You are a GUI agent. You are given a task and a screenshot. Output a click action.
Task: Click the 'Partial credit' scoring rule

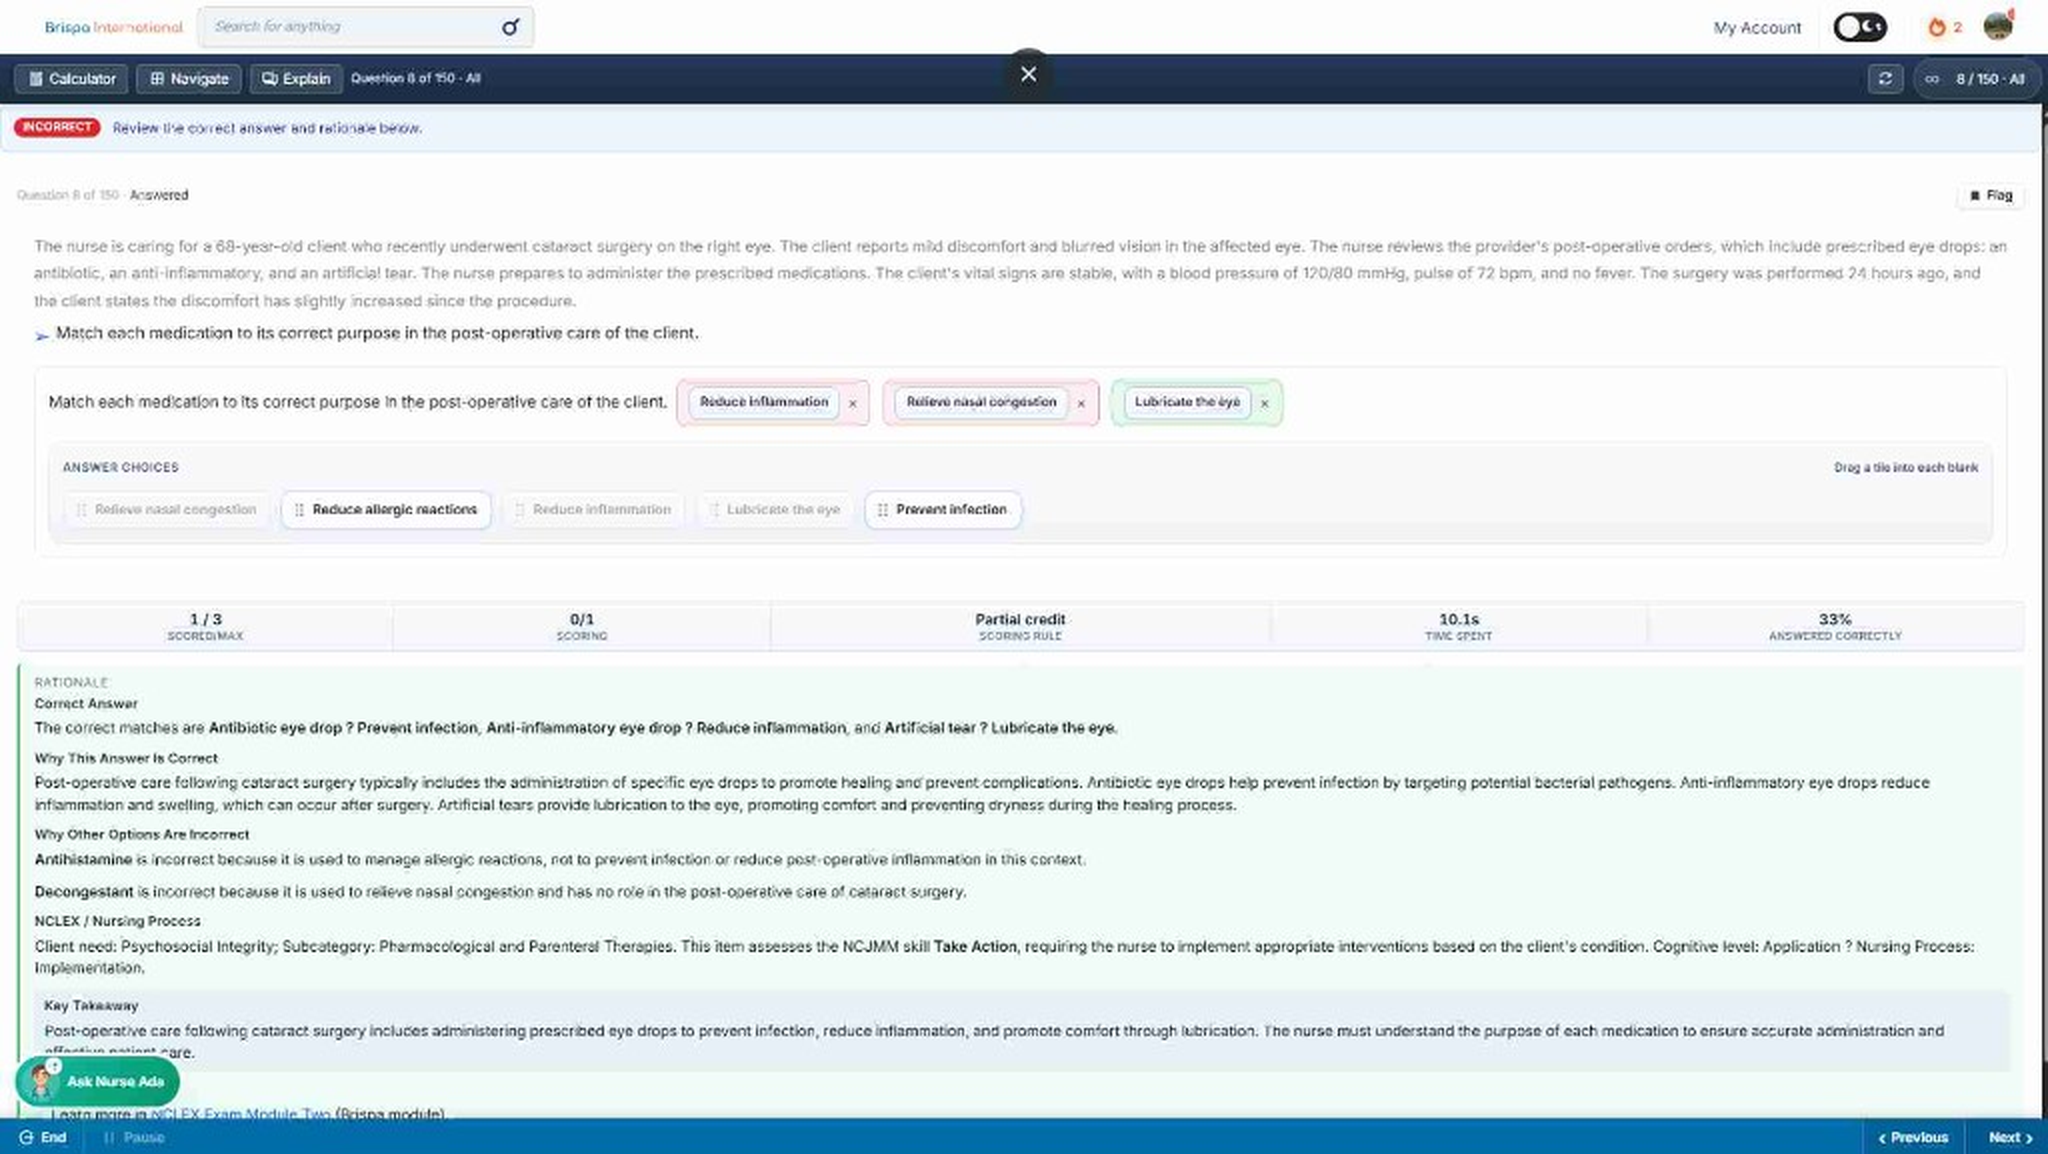click(1020, 619)
